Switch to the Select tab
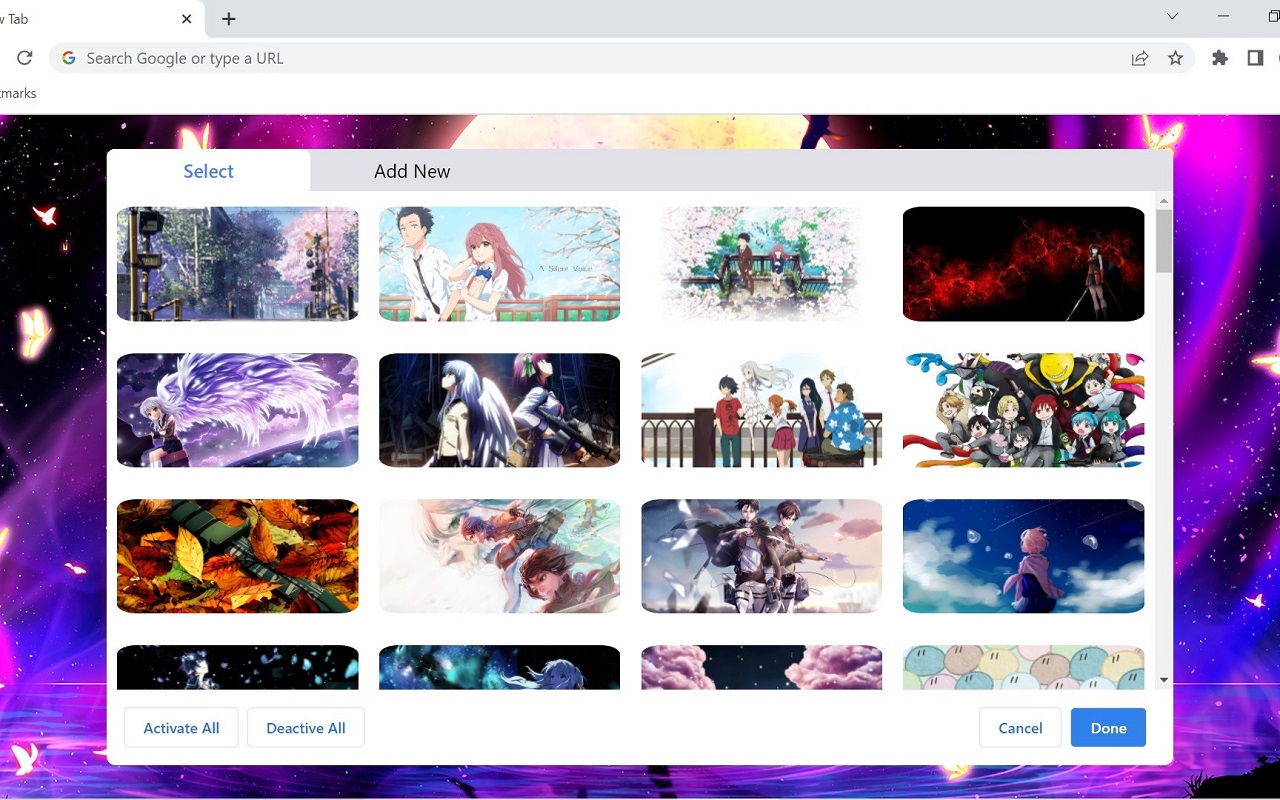1280x800 pixels. click(208, 171)
